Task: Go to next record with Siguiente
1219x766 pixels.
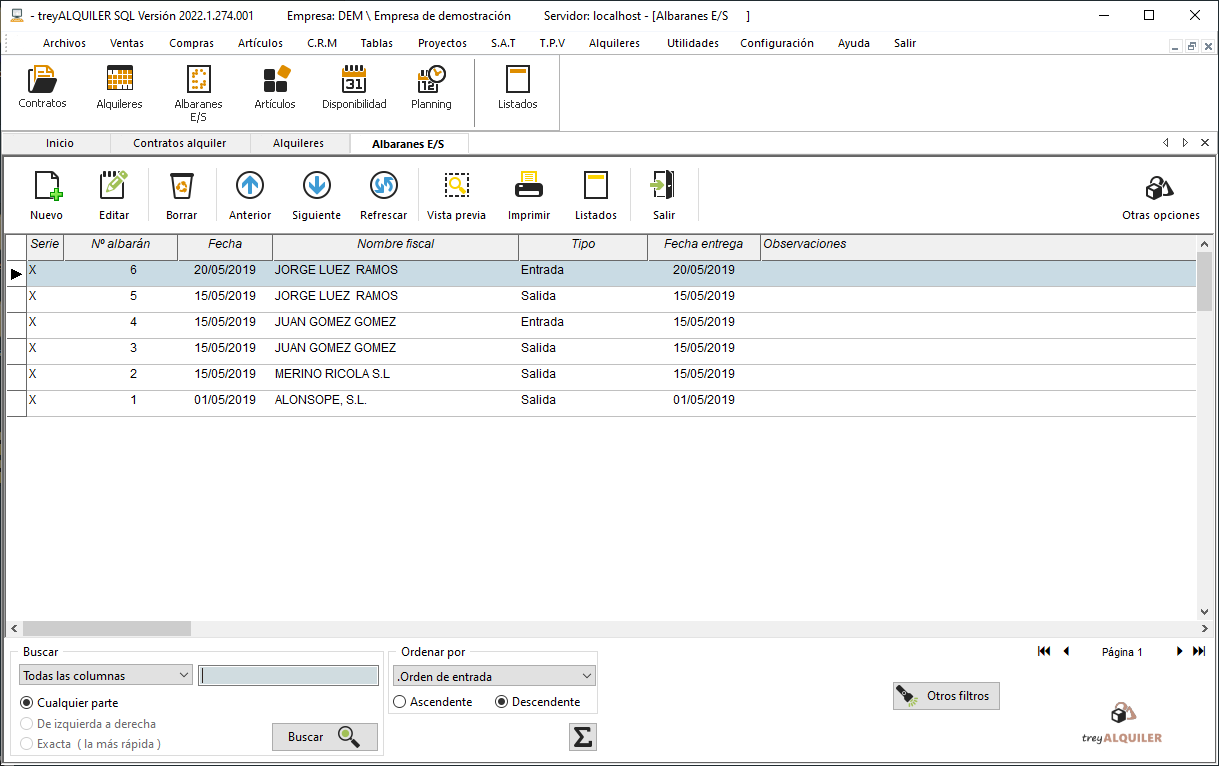Action: [x=316, y=195]
